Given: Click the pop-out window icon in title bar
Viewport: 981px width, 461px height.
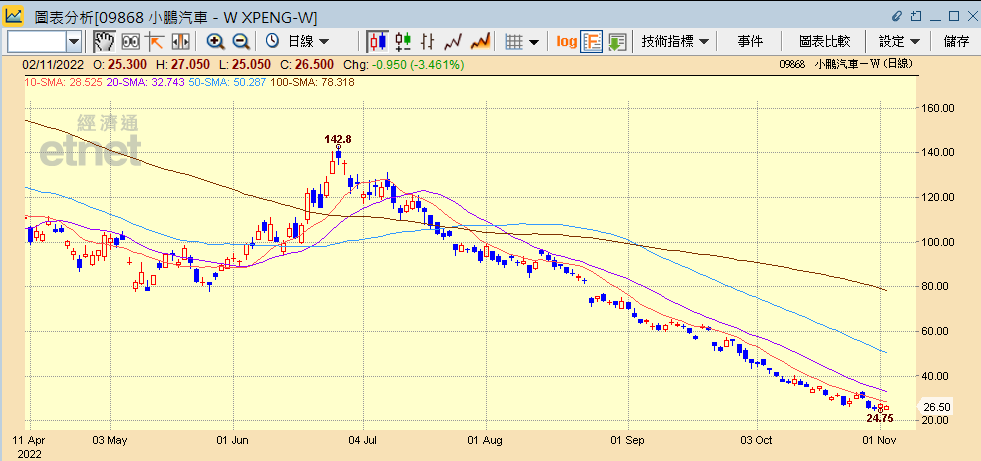Looking at the screenshot, I should pos(916,16).
